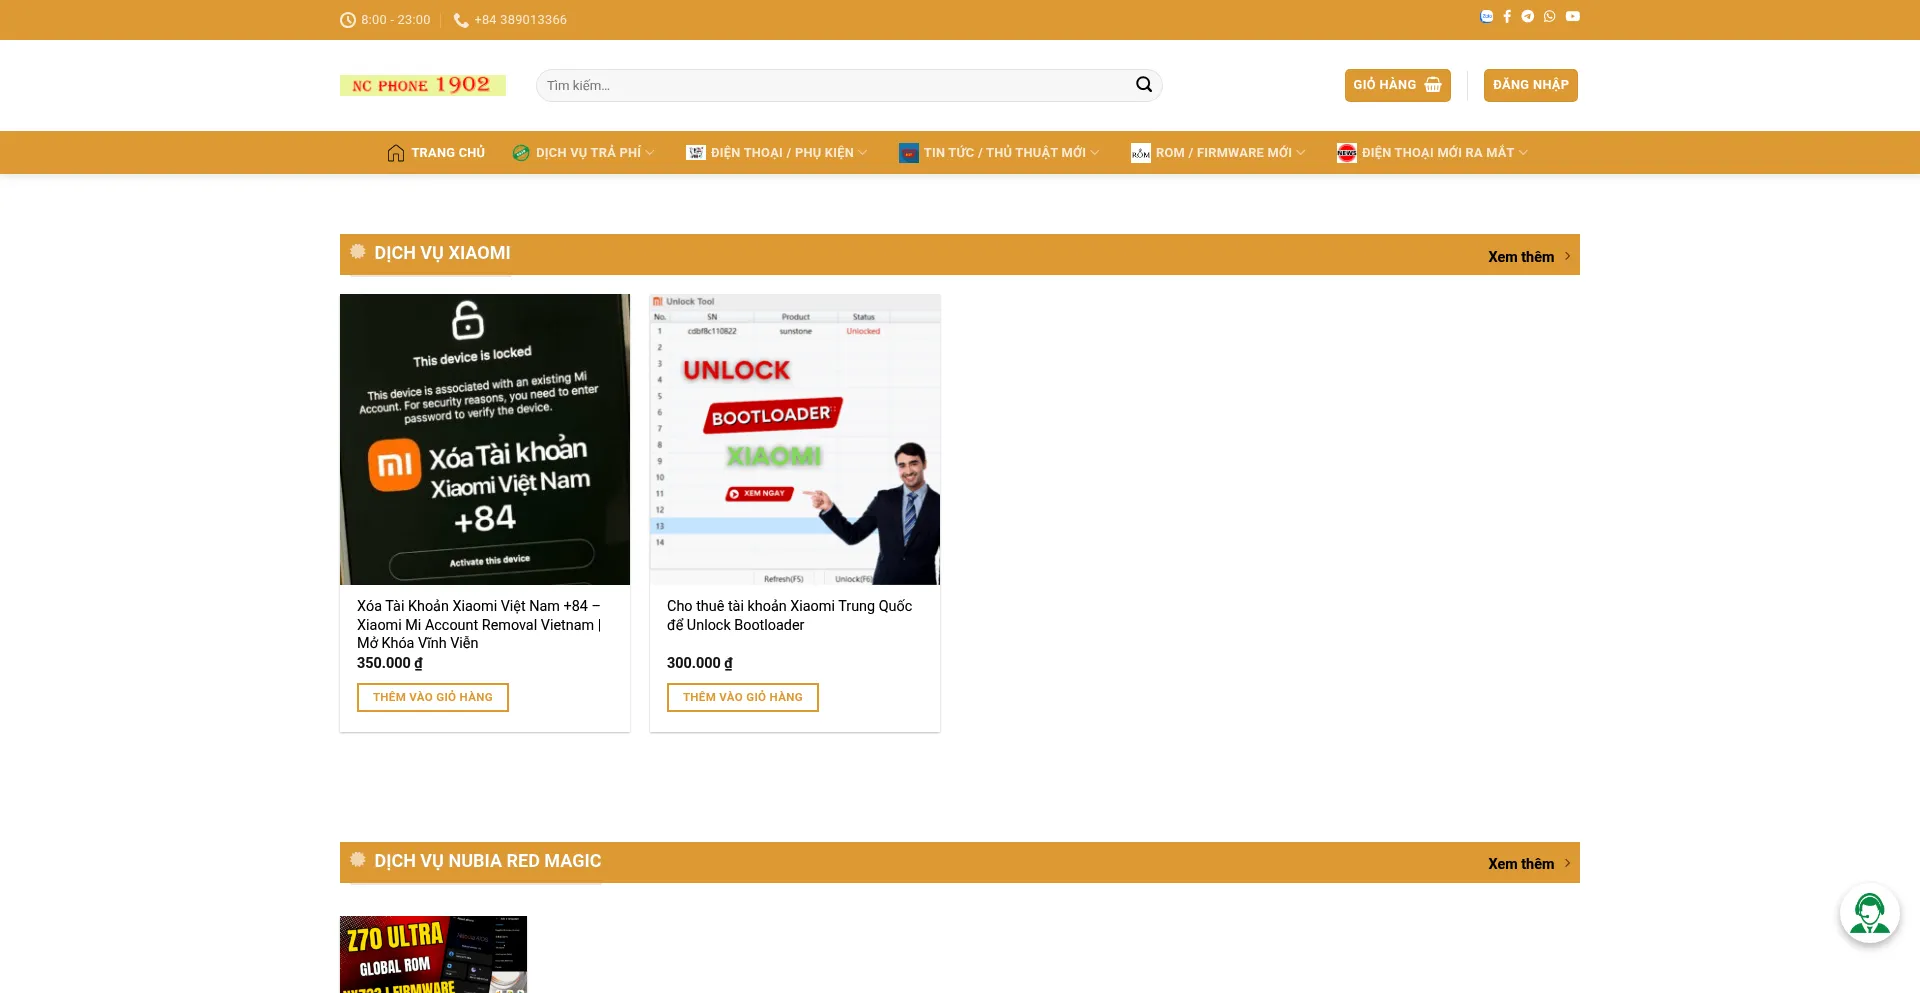Click the phone handset icon in top bar
Screen dimensions: 1920x993
click(461, 20)
